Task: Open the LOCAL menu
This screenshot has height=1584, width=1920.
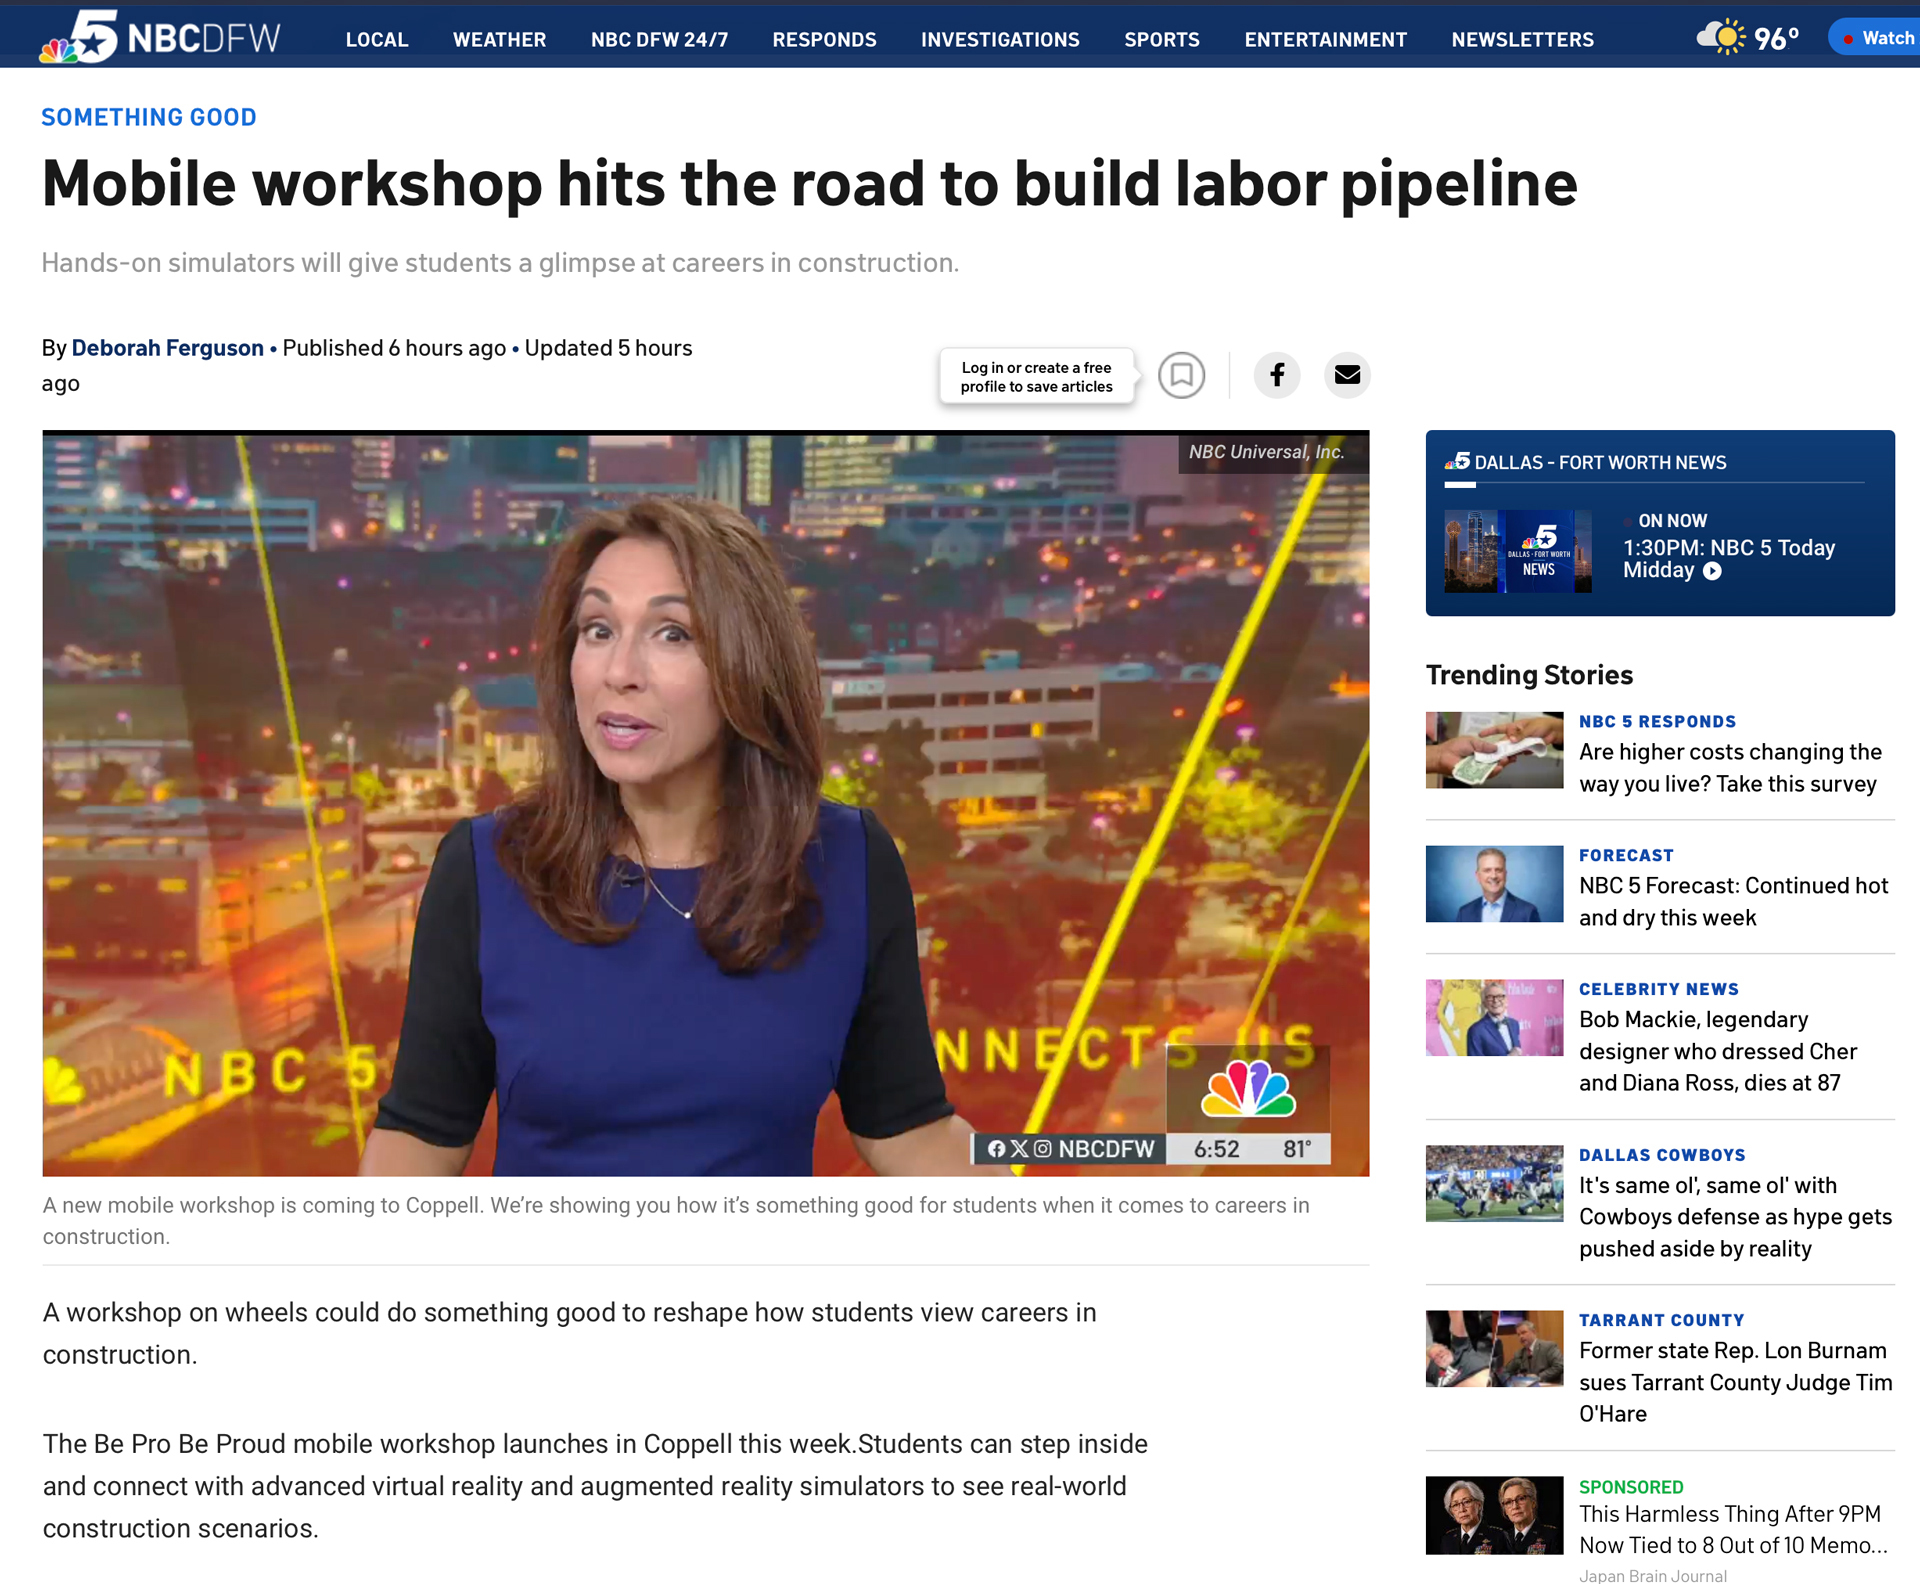Action: pos(377,39)
